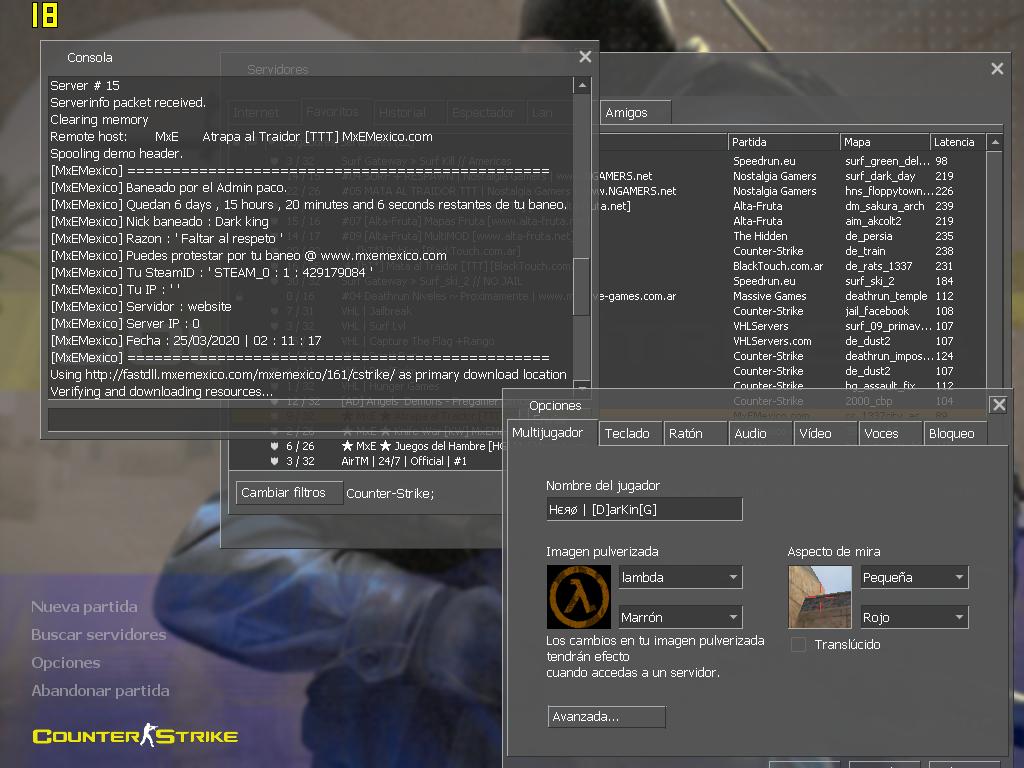Click Massive Games in the Partida column
Image resolution: width=1024 pixels, height=768 pixels.
click(769, 296)
